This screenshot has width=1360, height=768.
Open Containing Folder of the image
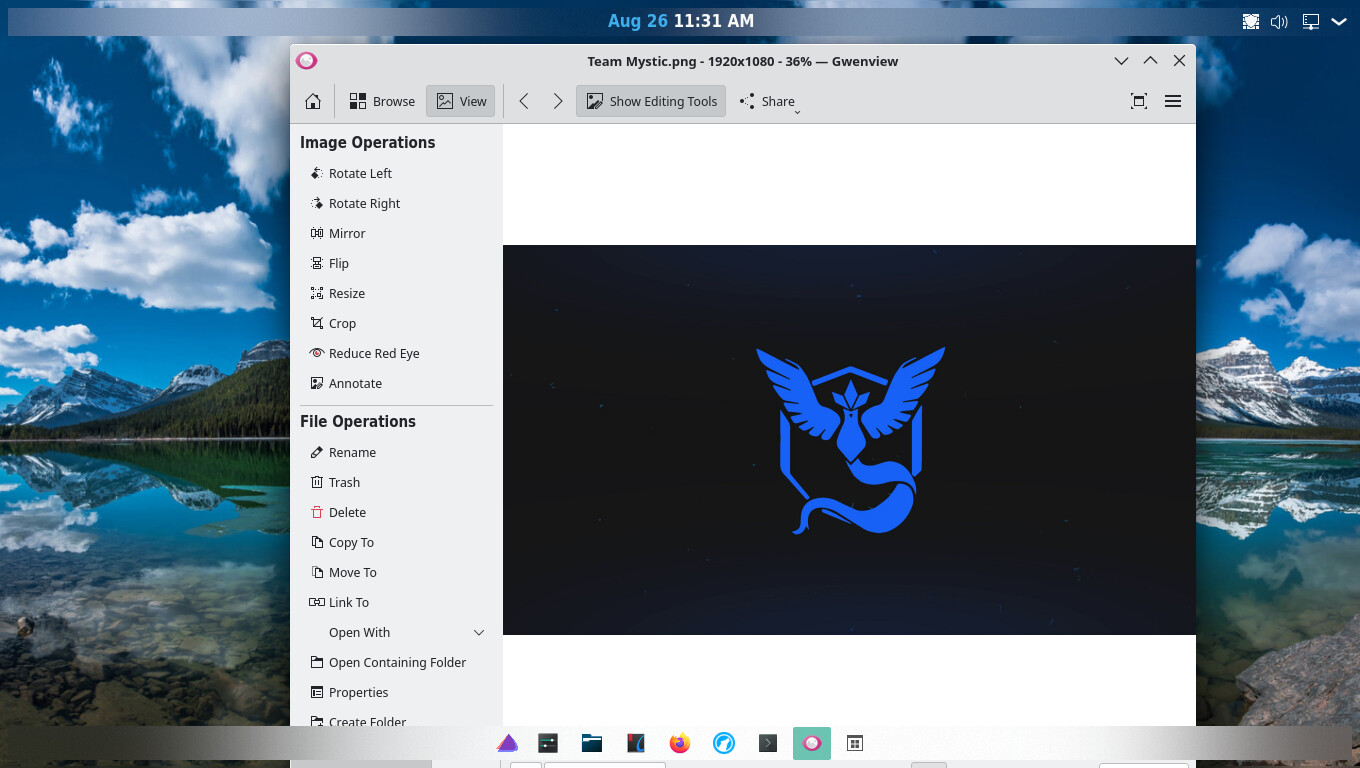[388, 662]
